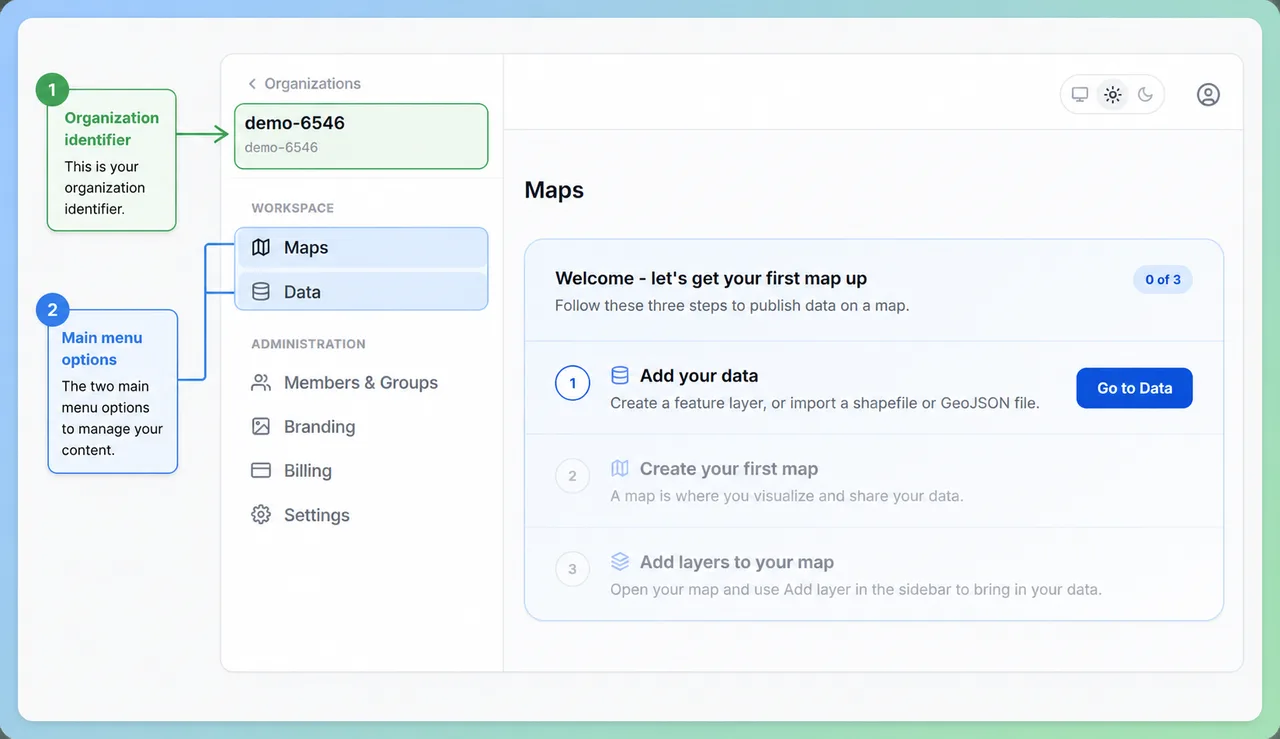This screenshot has height=739, width=1280.
Task: Click the Billing credit card icon
Action: pos(261,470)
